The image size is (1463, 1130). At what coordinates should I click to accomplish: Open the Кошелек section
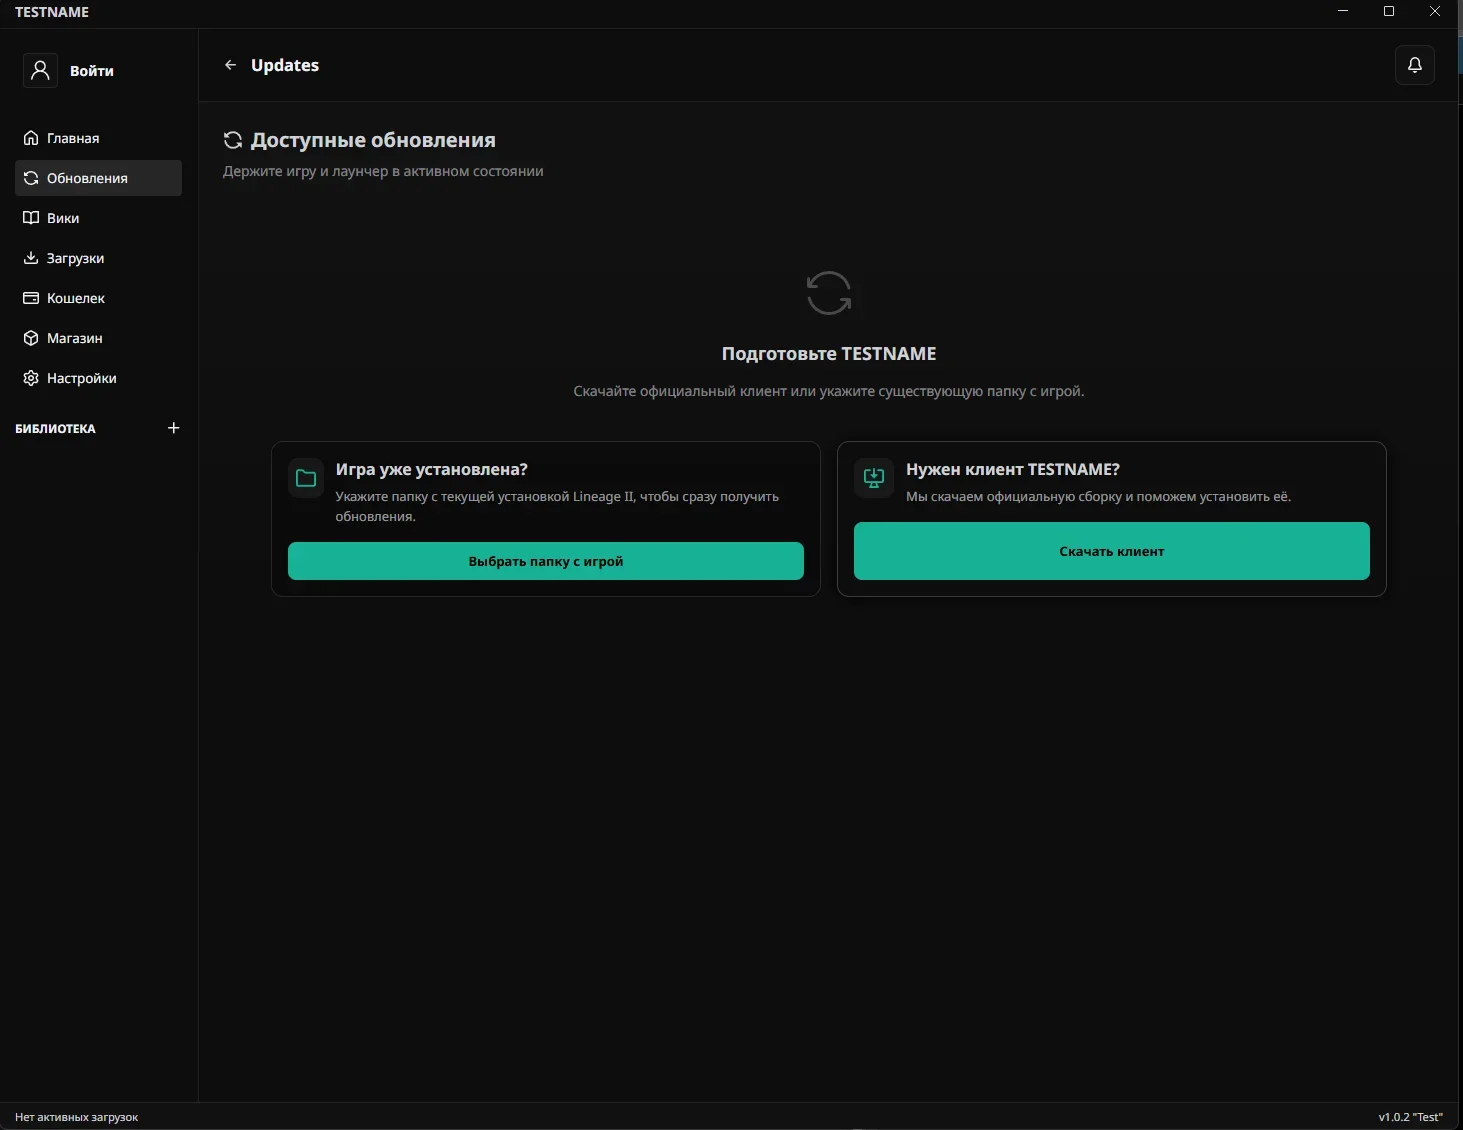[x=98, y=298]
